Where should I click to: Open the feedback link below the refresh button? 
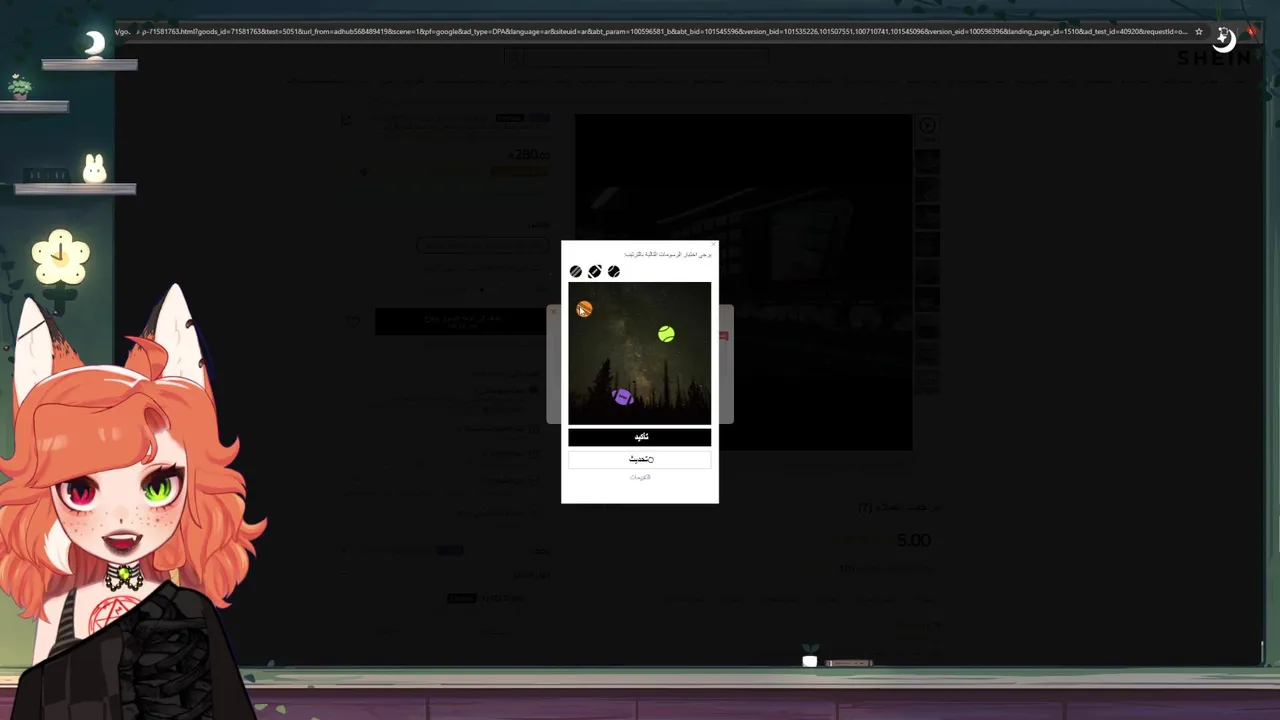[x=640, y=477]
